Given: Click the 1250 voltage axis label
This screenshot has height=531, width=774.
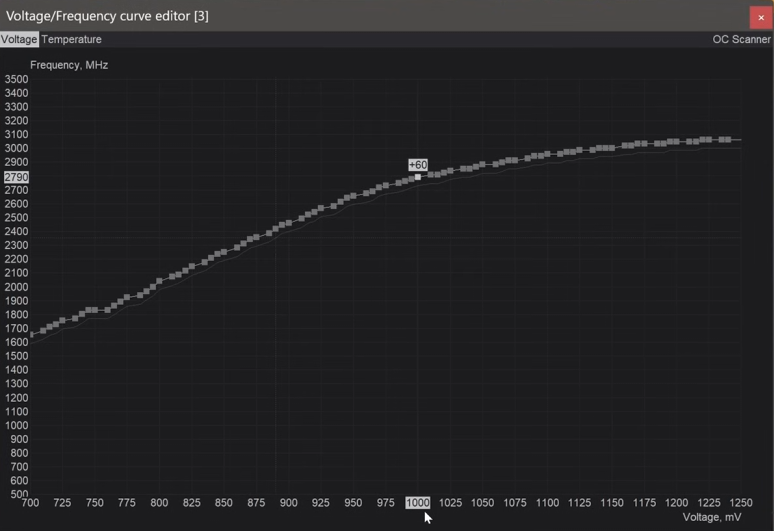Looking at the screenshot, I should (x=741, y=503).
